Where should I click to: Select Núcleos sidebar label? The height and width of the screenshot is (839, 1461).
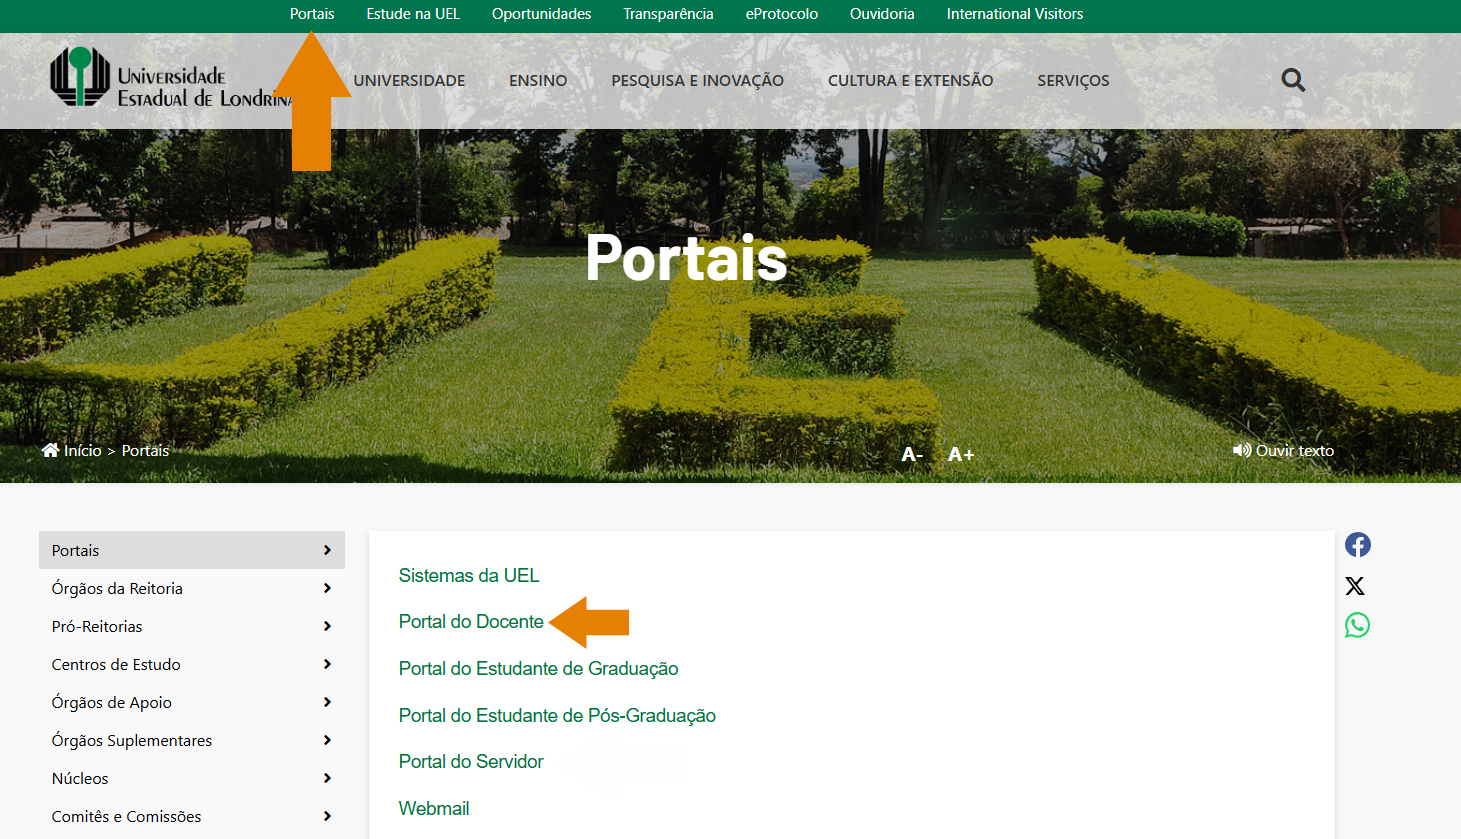pos(80,779)
